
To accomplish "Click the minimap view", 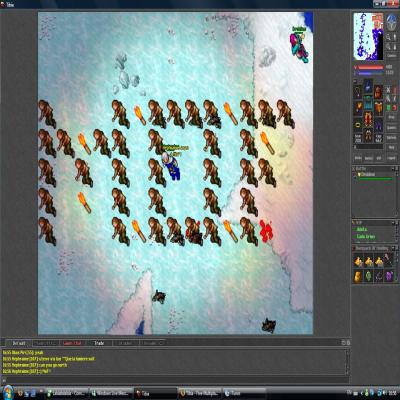I will (368, 36).
